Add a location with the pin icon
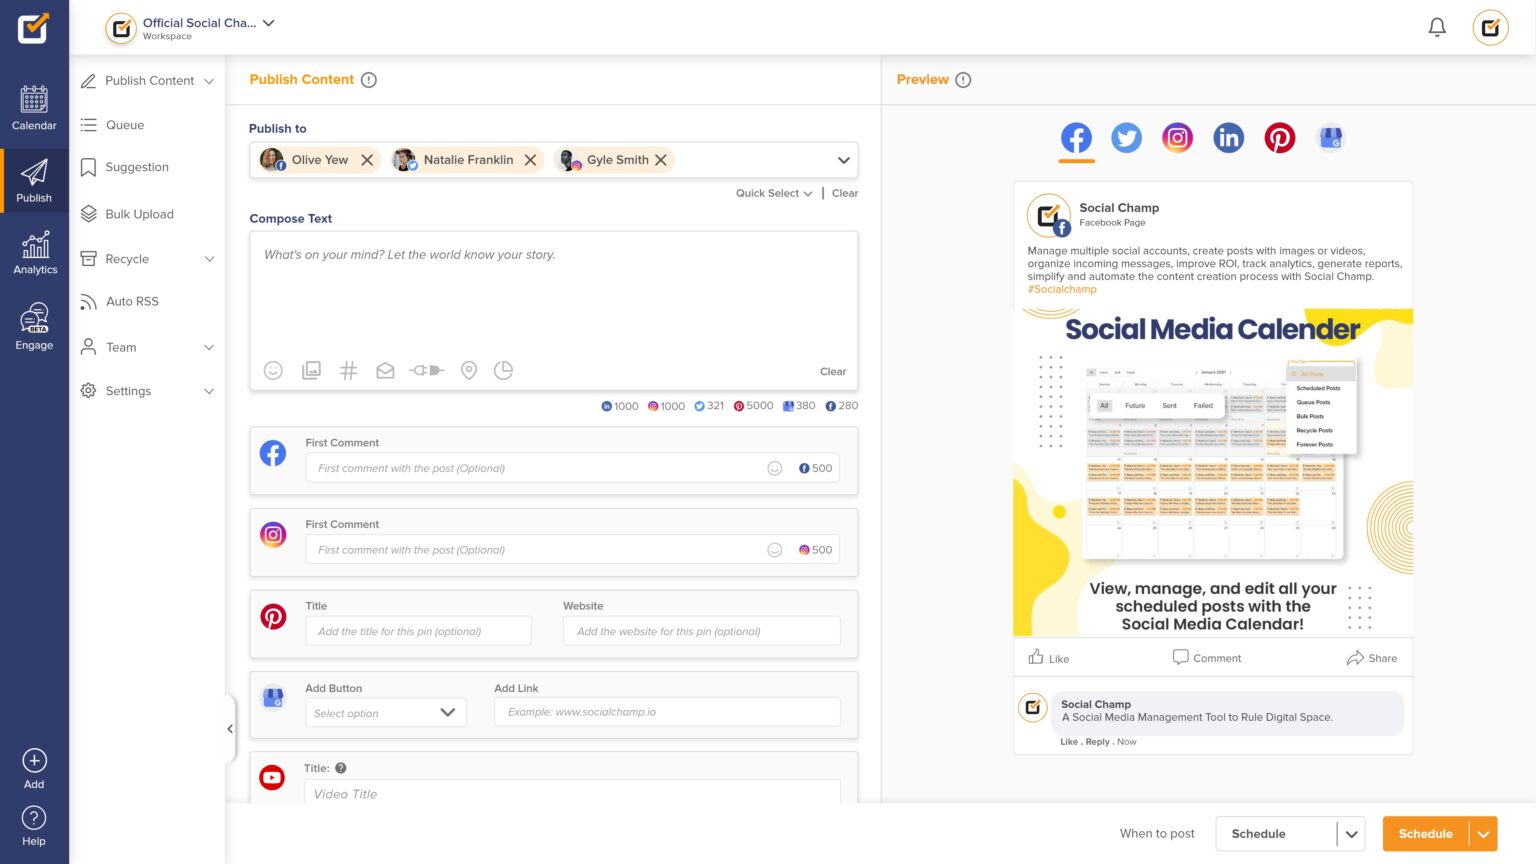 pos(468,371)
